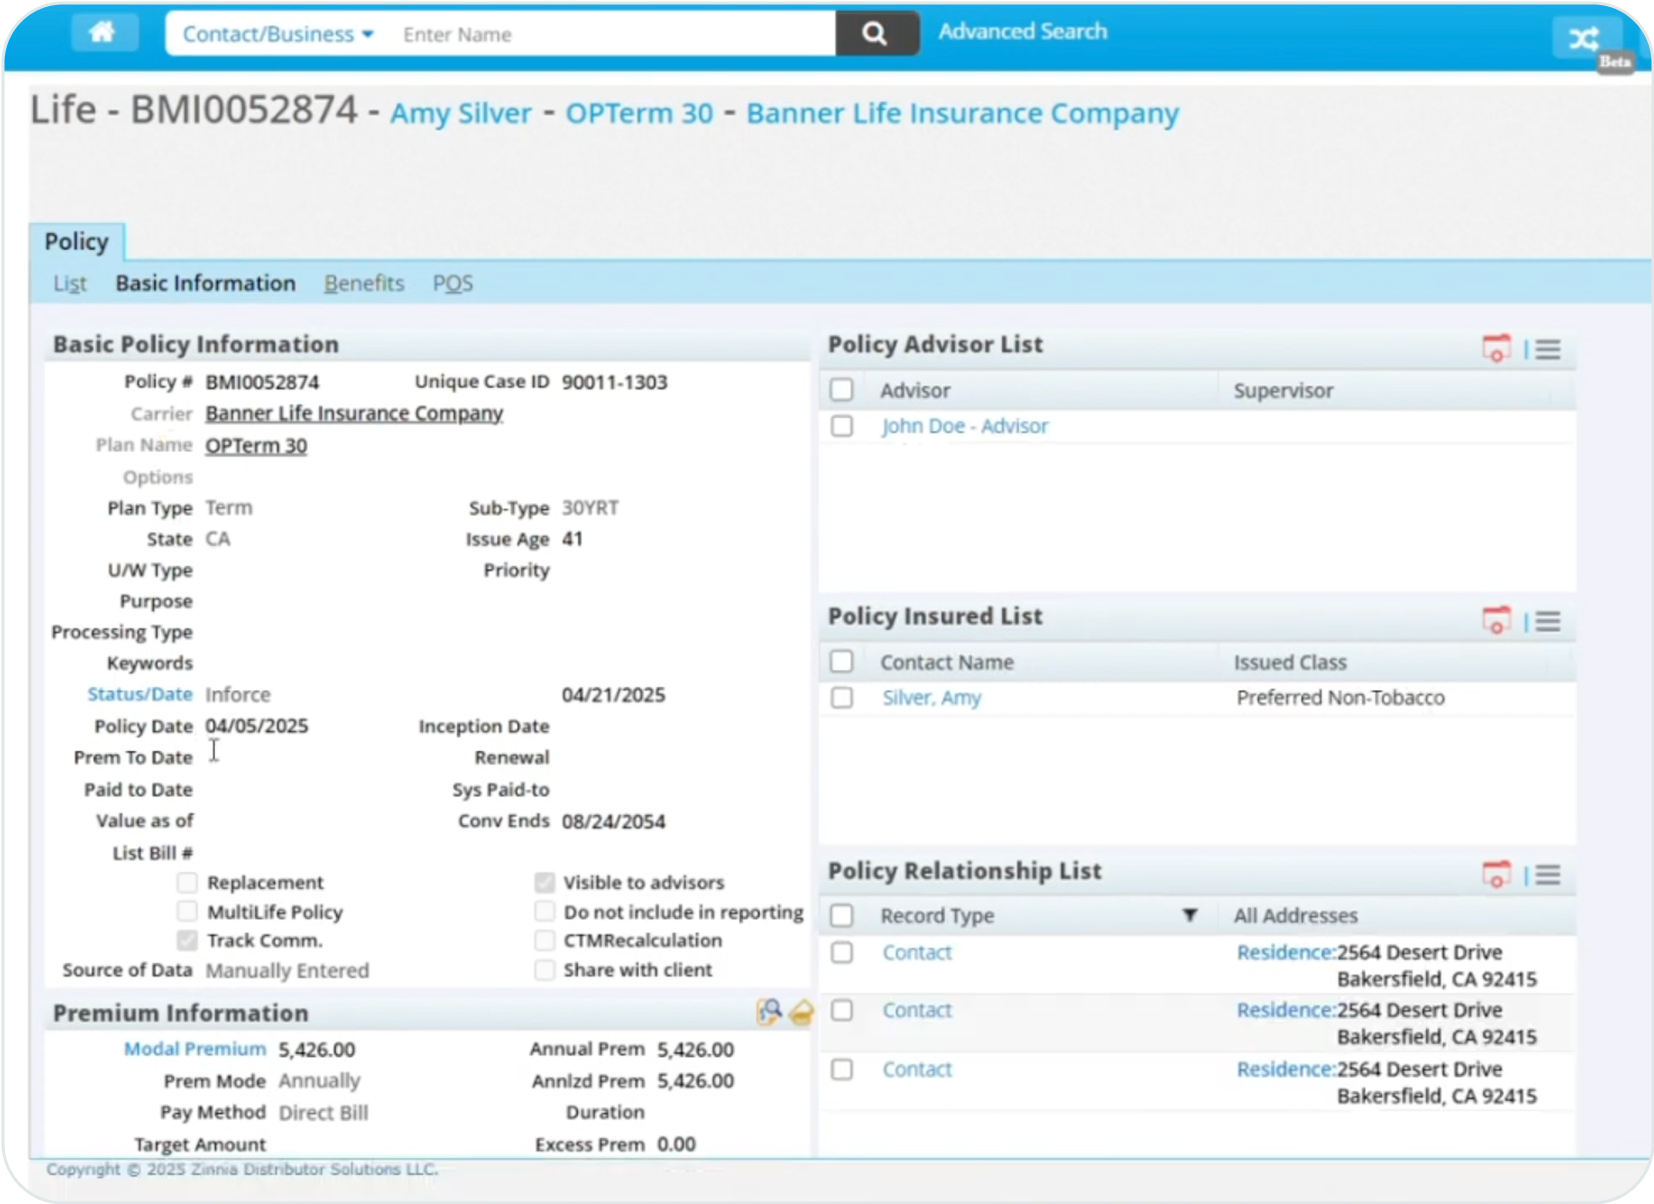The width and height of the screenshot is (1654, 1204).
Task: Toggle the Share with client checkbox
Action: pos(544,969)
